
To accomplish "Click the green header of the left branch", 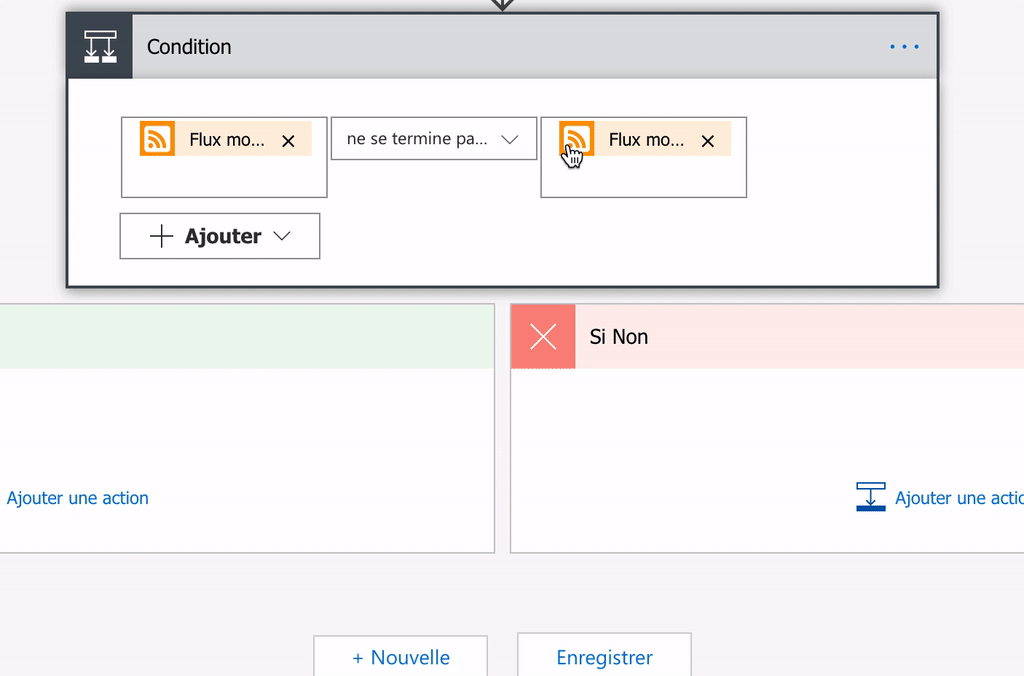I will (247, 336).
